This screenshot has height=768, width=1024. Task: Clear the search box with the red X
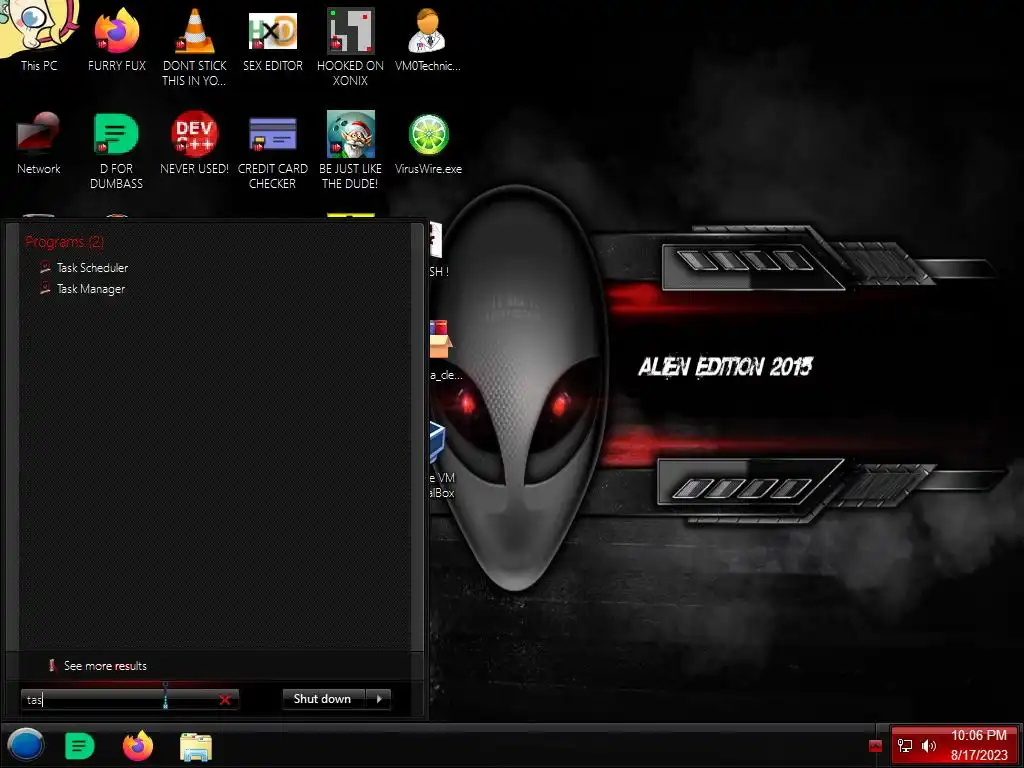click(225, 699)
